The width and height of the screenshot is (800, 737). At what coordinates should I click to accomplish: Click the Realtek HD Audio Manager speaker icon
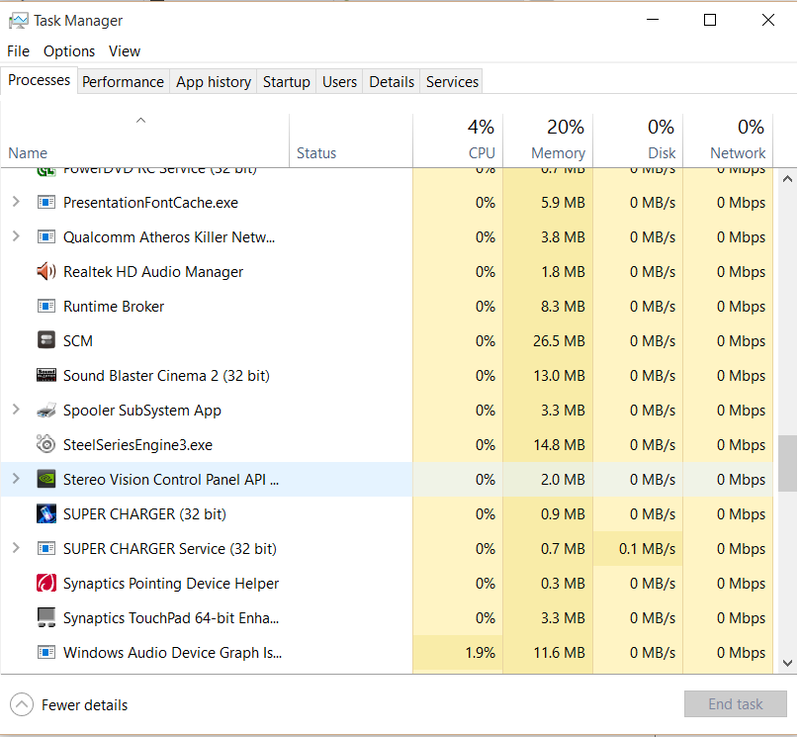click(46, 271)
